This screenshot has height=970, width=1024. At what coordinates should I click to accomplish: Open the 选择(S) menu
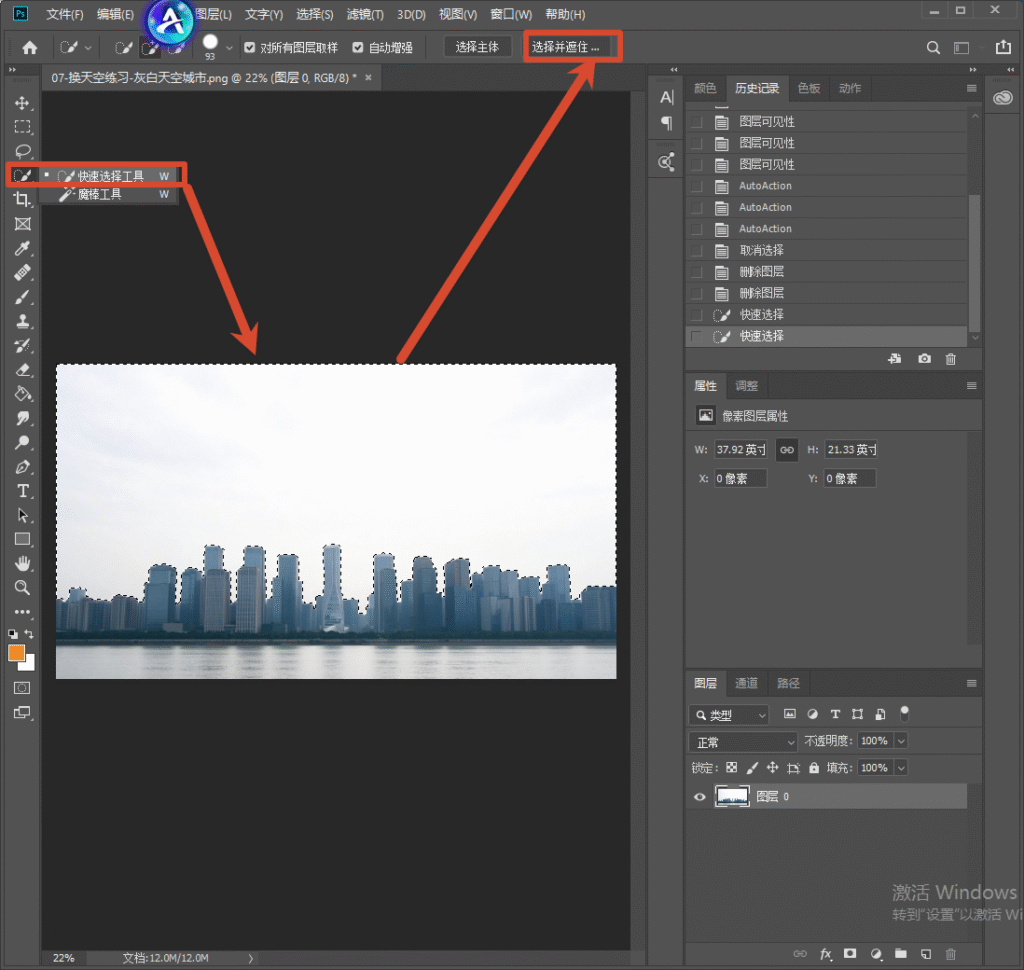(314, 14)
